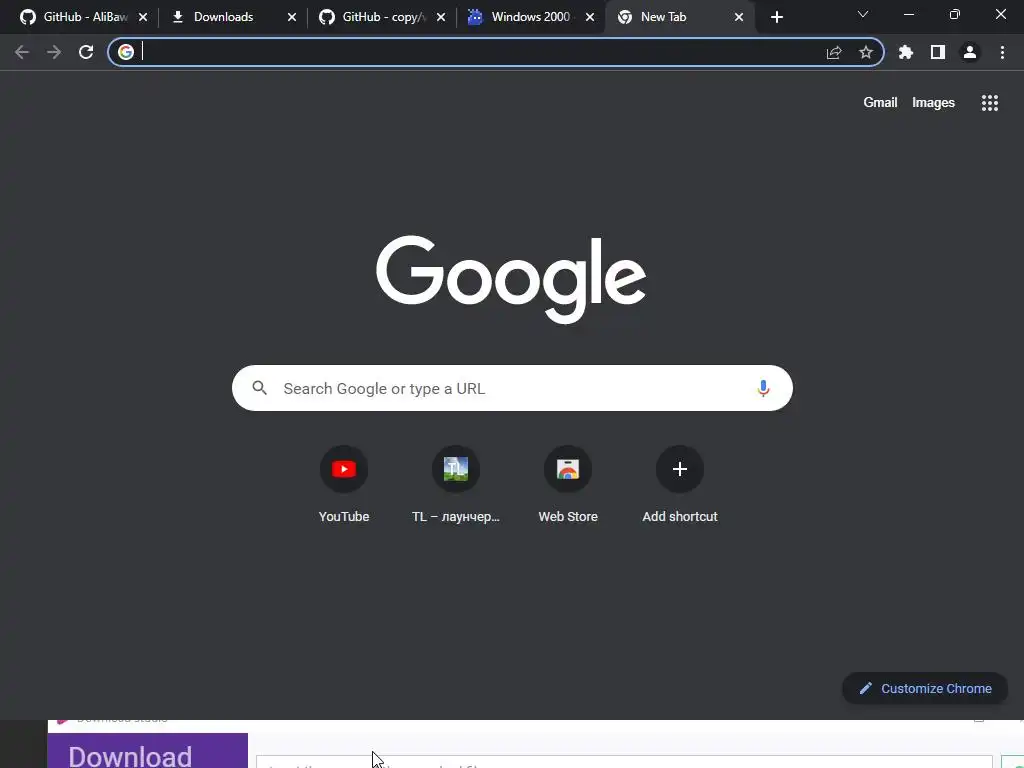Share this page using the share icon

[834, 52]
